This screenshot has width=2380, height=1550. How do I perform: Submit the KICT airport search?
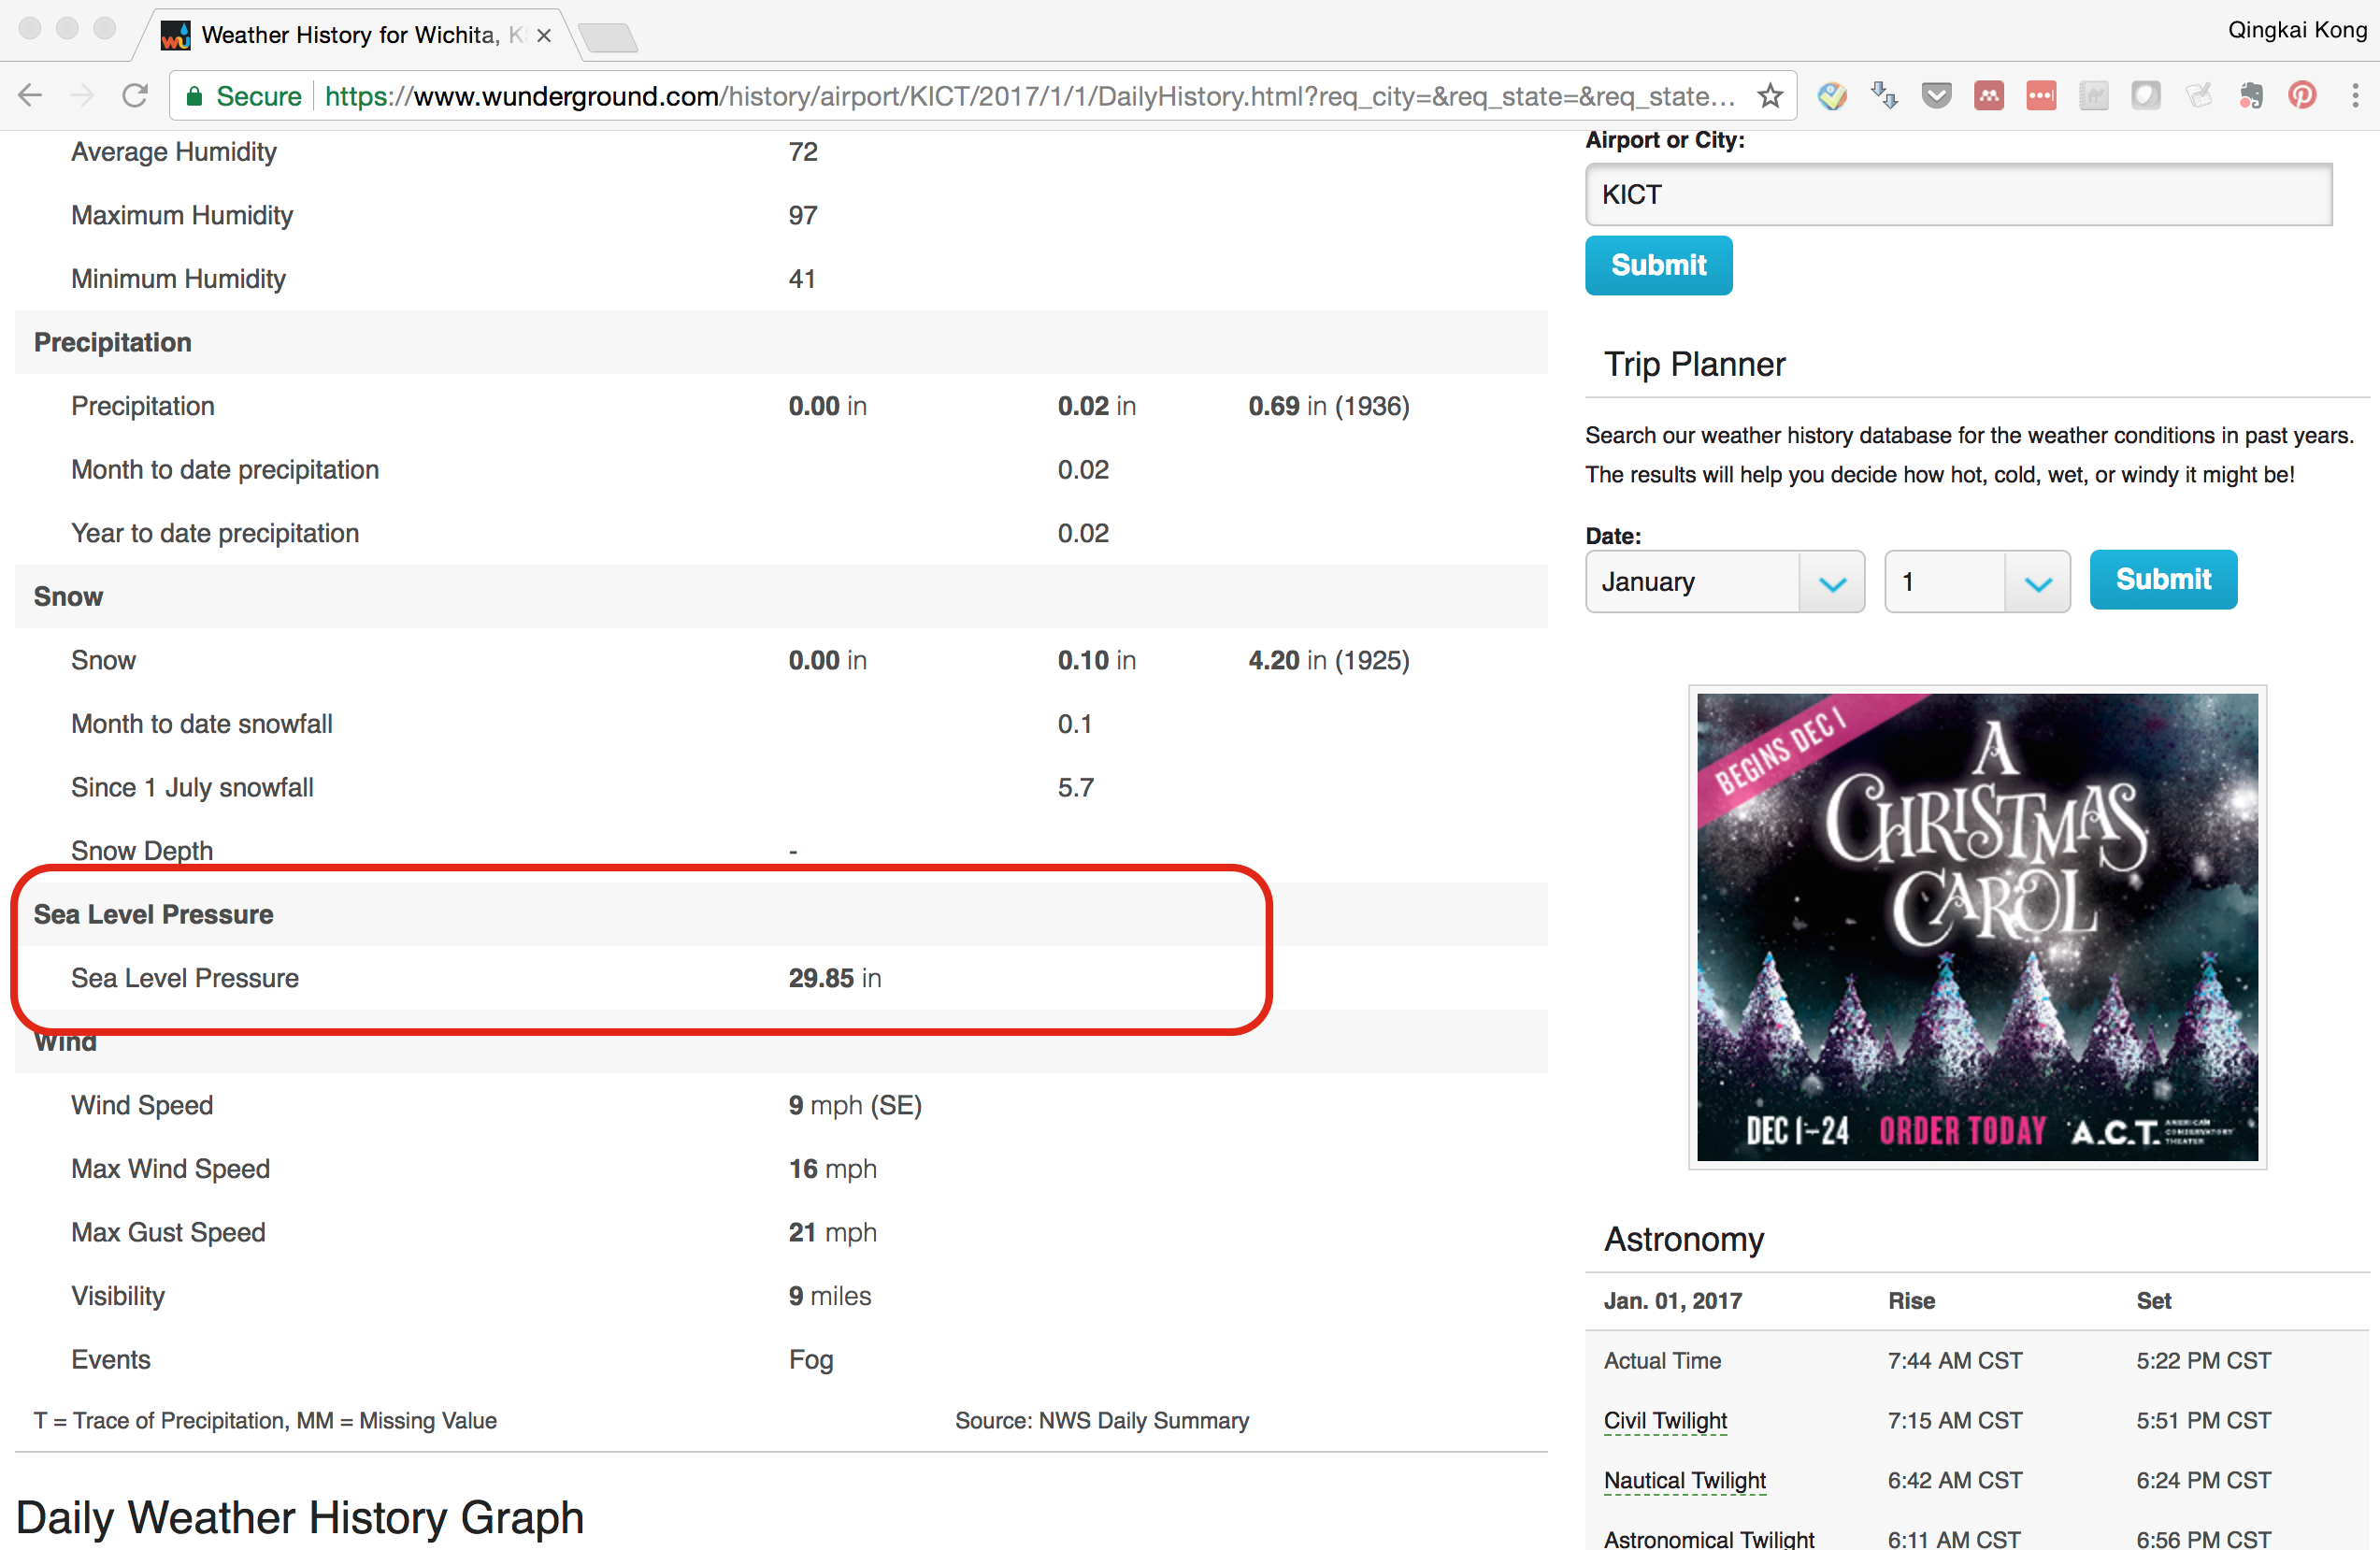point(1658,265)
